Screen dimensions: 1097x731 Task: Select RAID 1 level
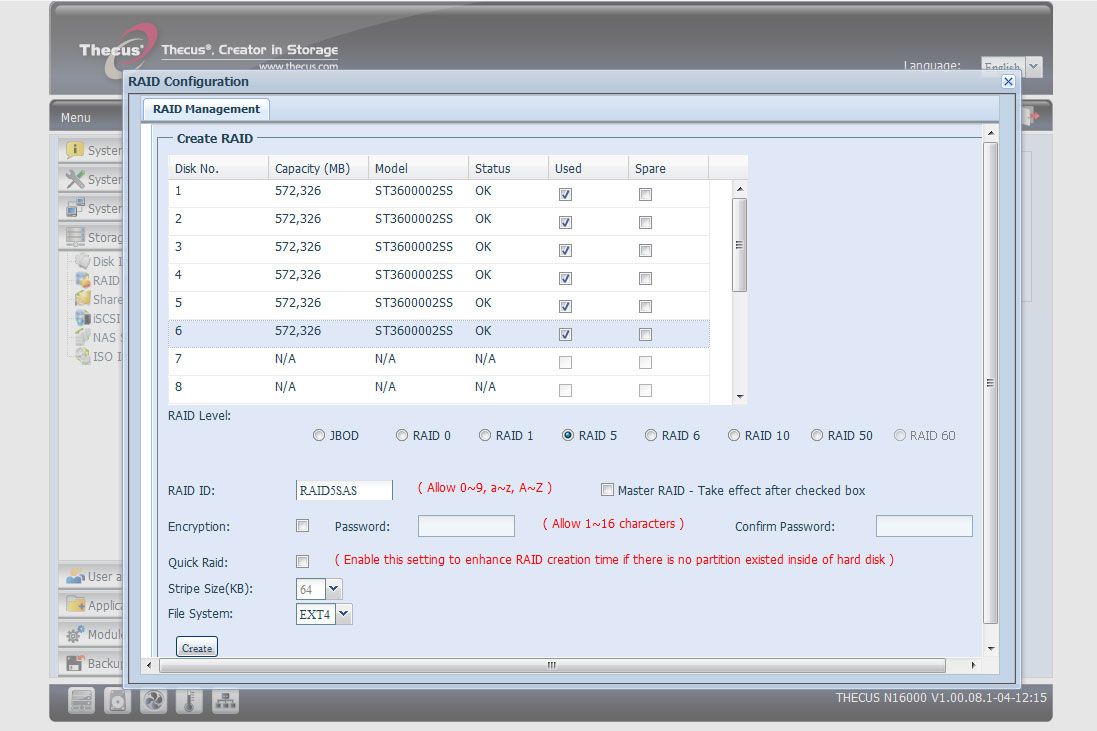485,435
